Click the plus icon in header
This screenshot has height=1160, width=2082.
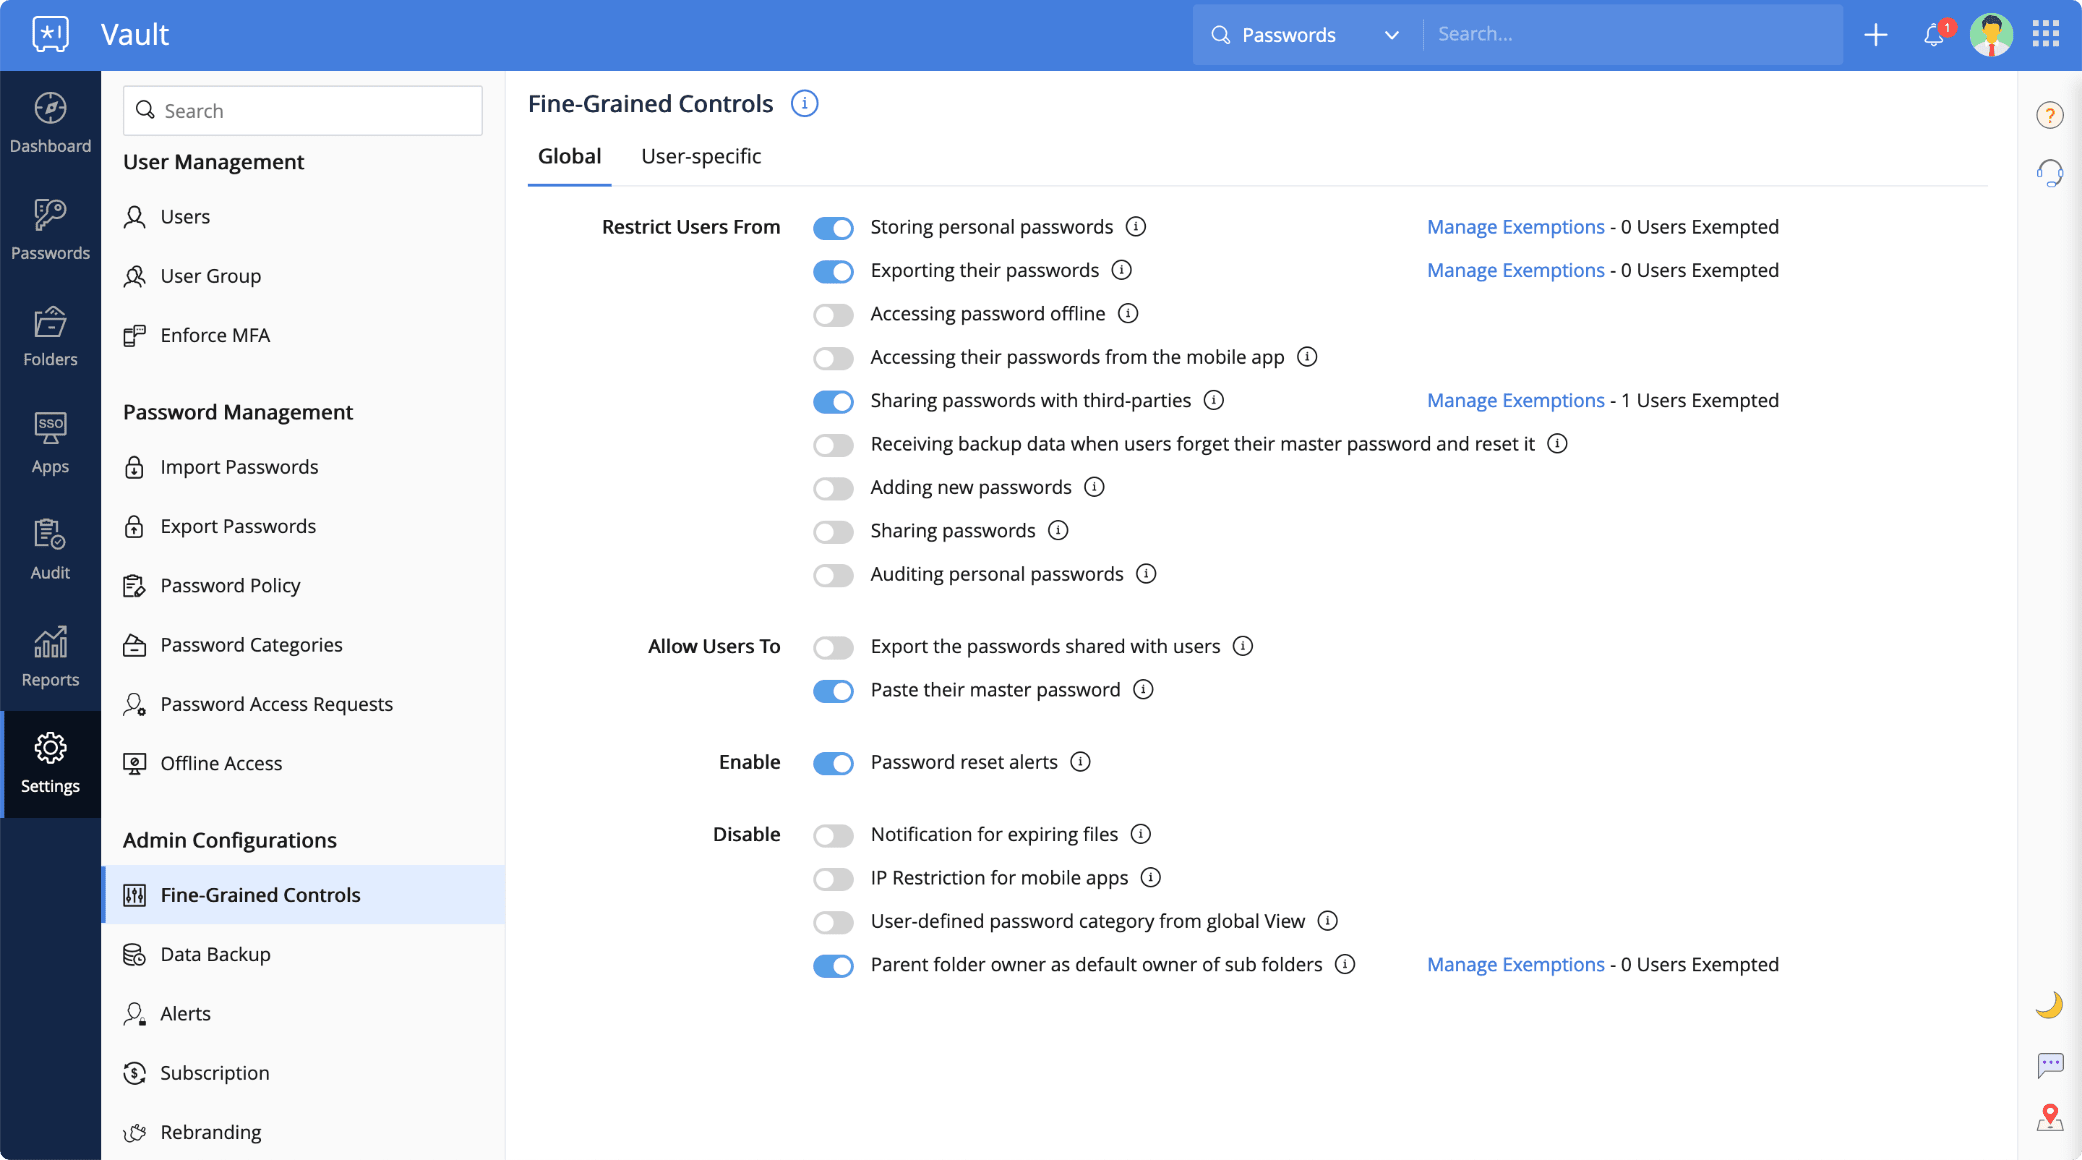click(x=1876, y=35)
